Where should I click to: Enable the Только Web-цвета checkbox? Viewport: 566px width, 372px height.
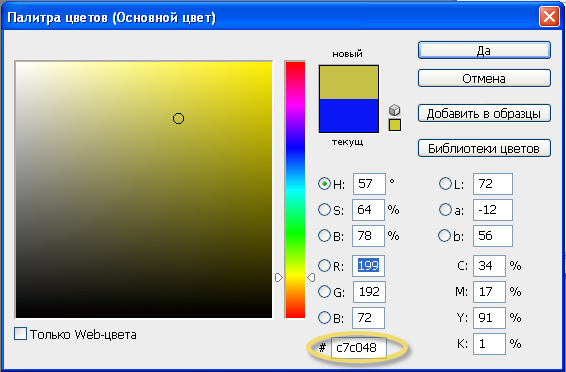click(20, 333)
